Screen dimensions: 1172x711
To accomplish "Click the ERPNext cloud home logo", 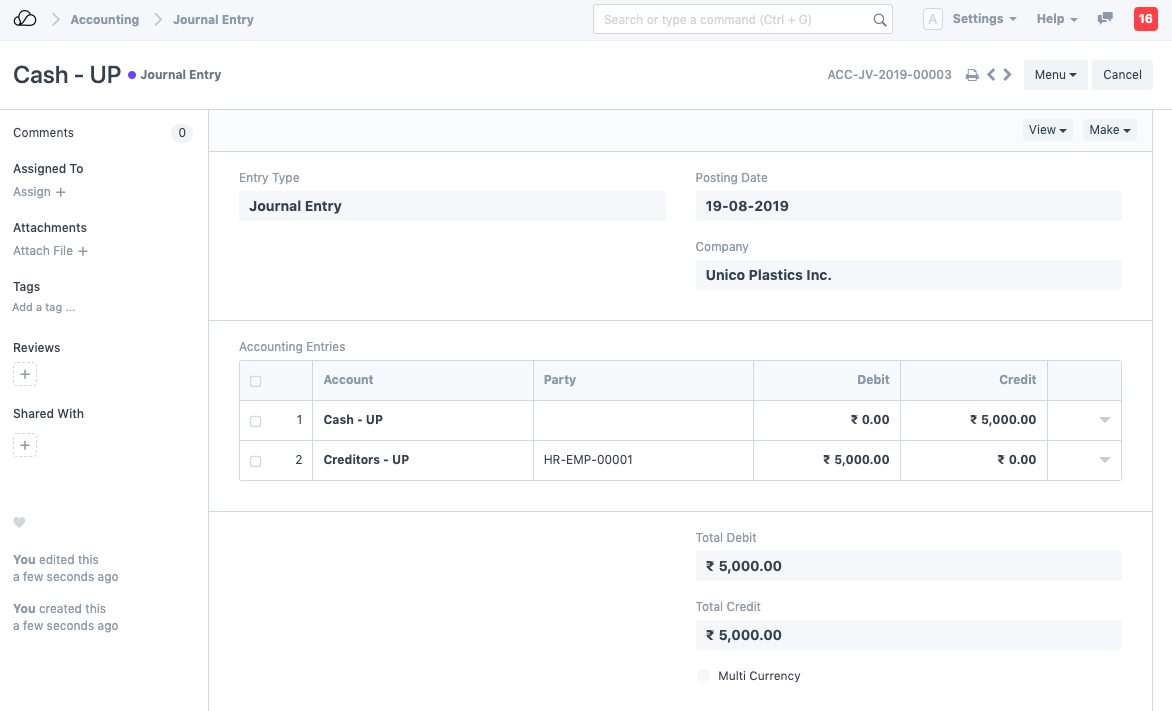I will (25, 19).
